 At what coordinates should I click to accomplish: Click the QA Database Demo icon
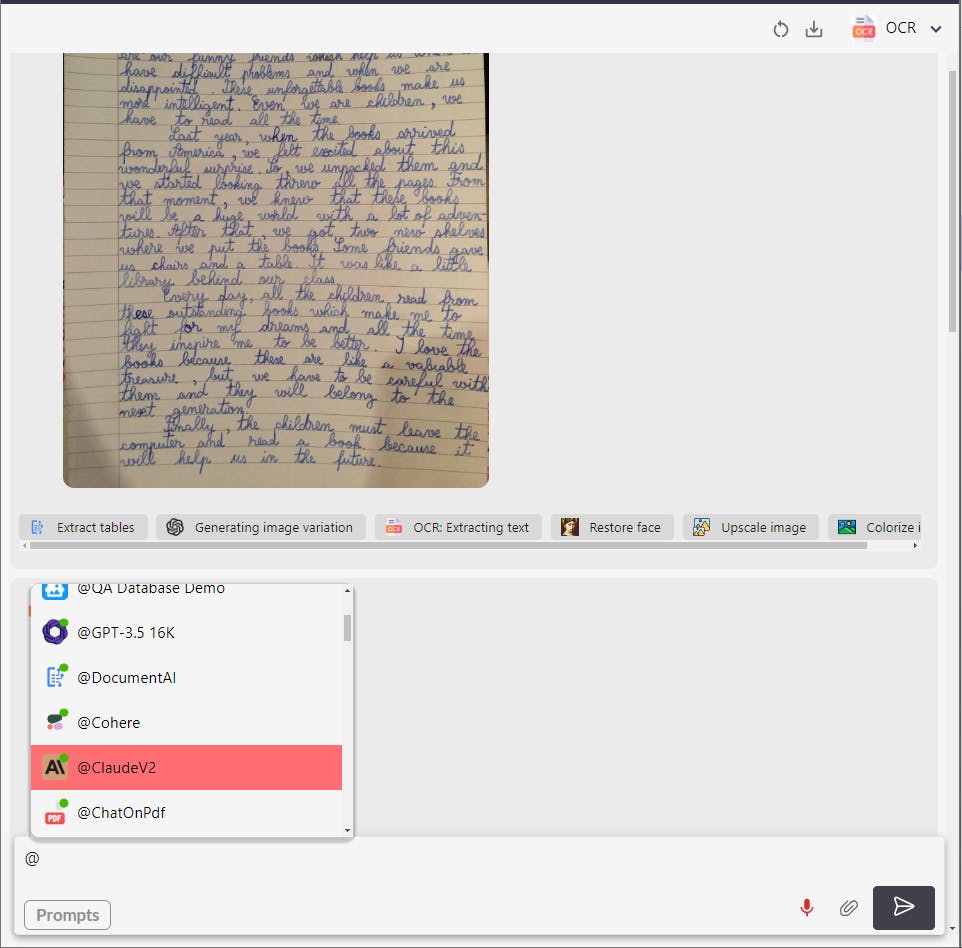point(55,592)
